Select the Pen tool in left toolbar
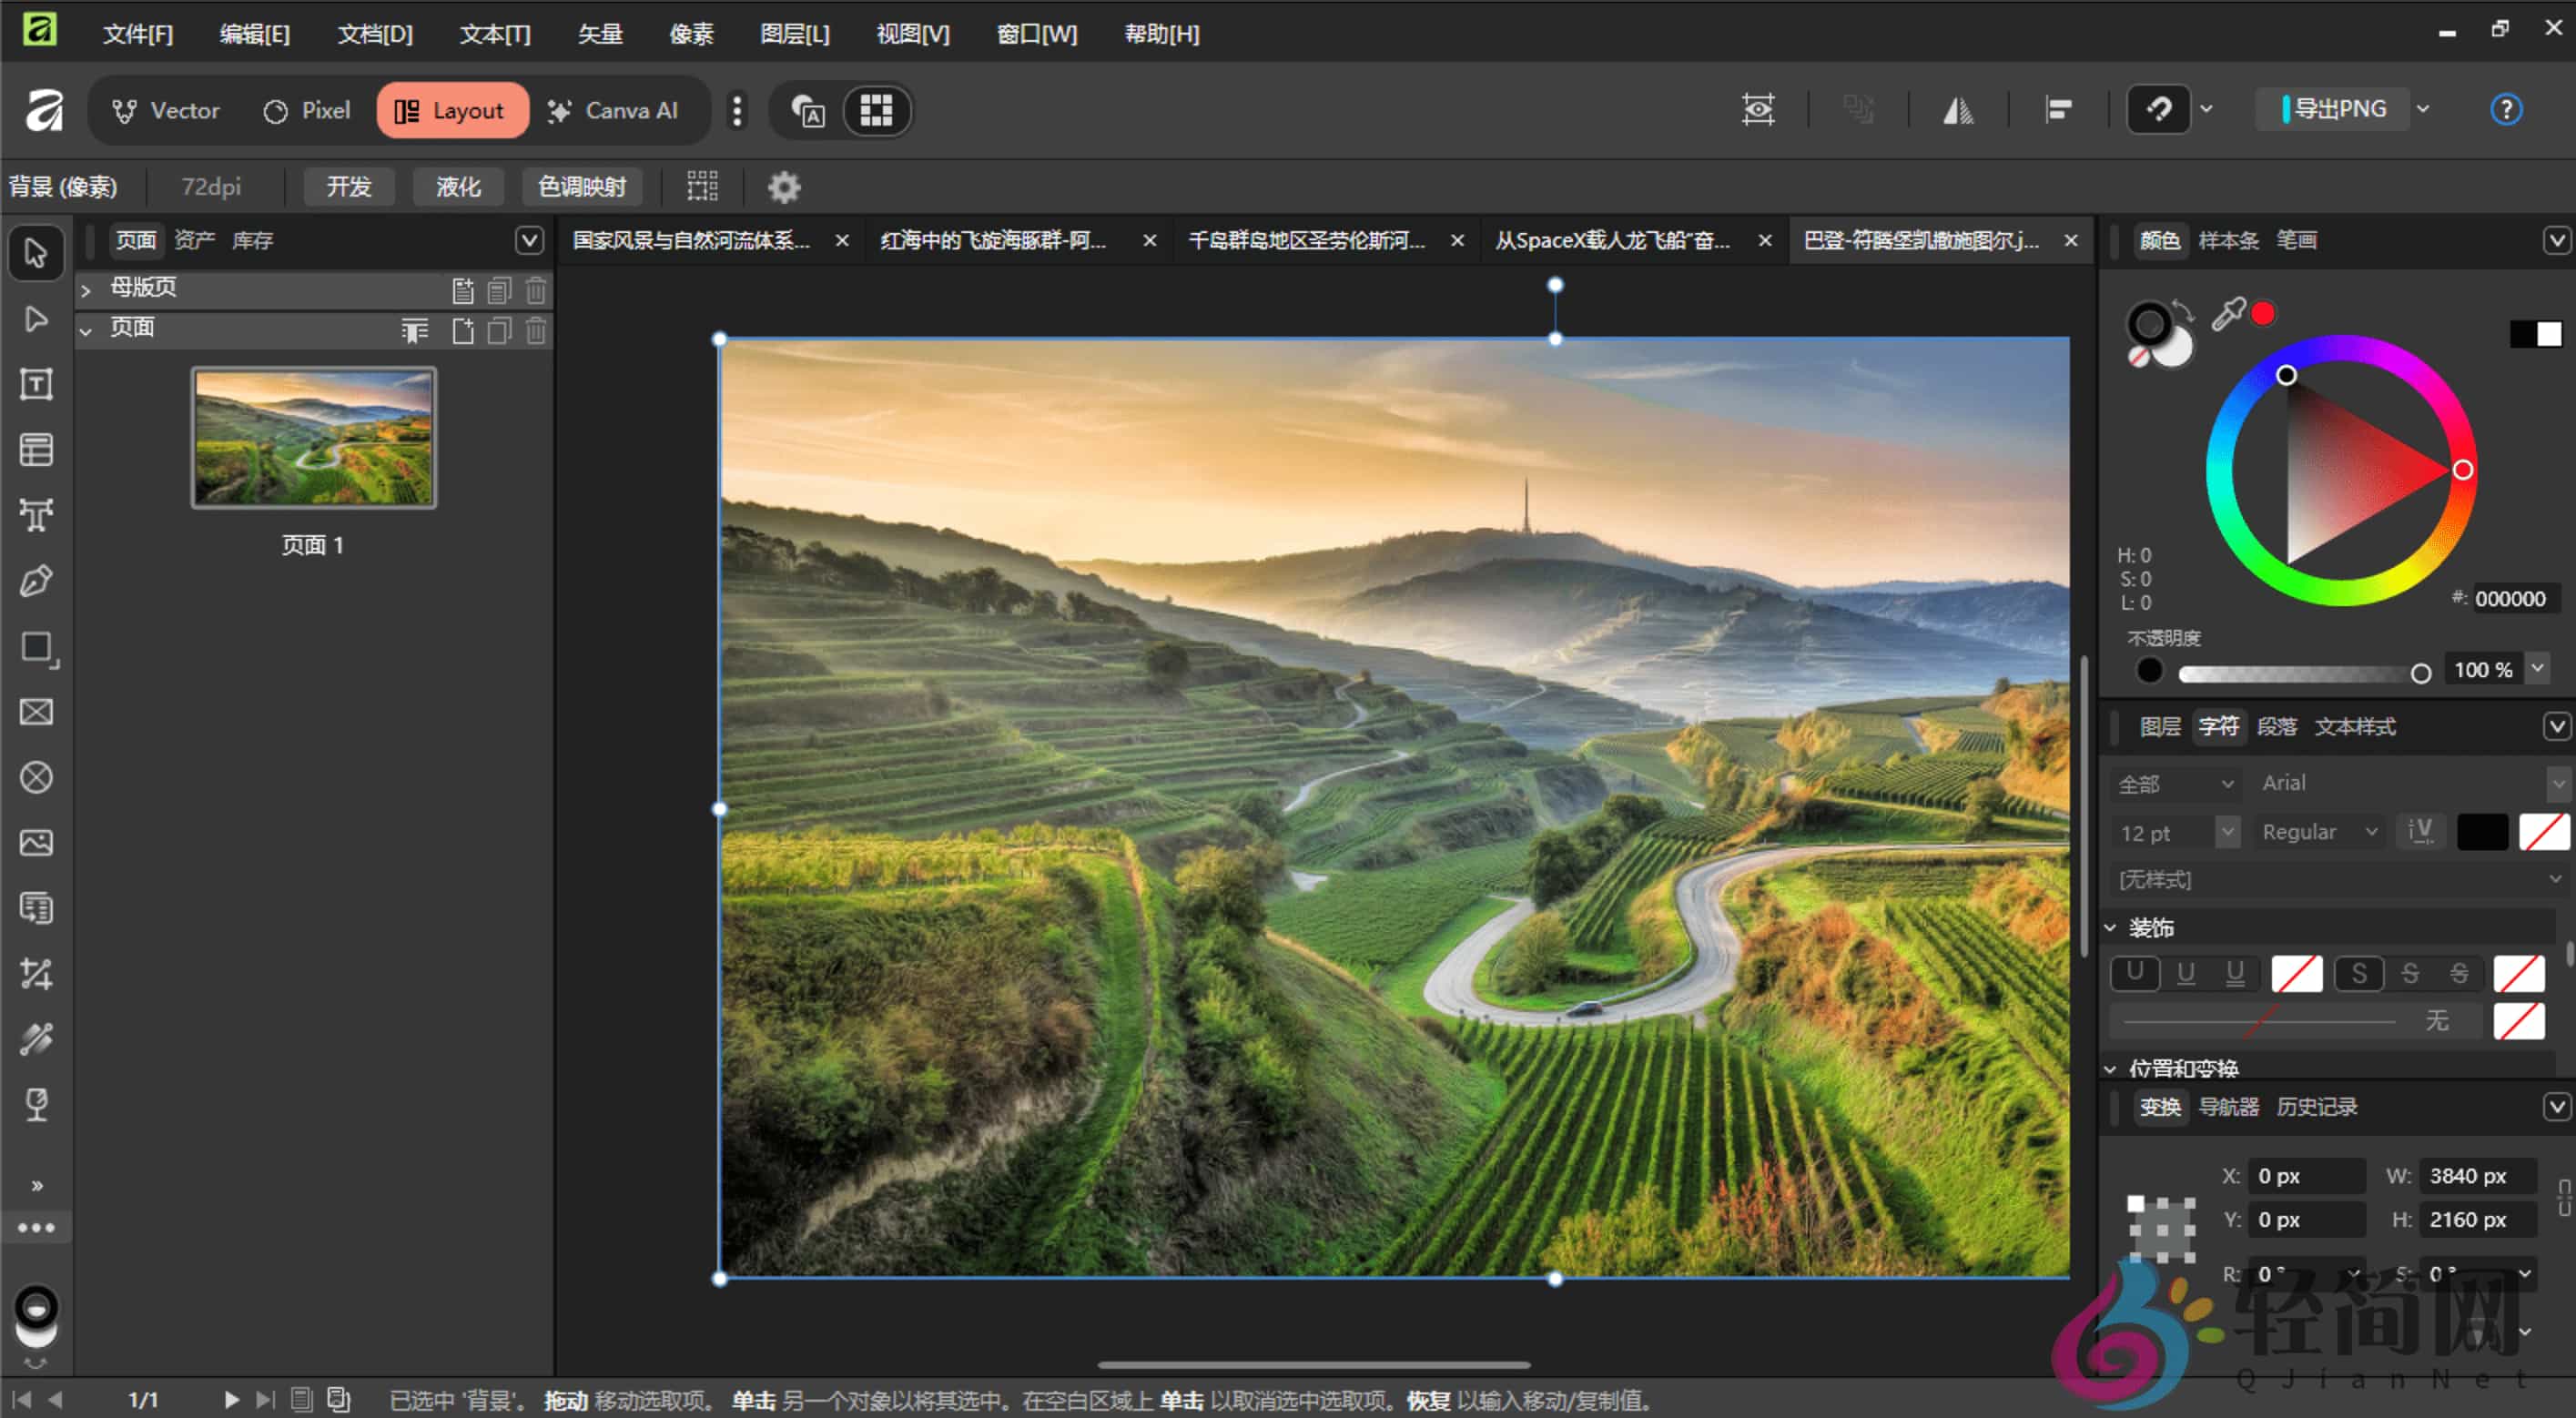The image size is (2576, 1418). [x=36, y=581]
